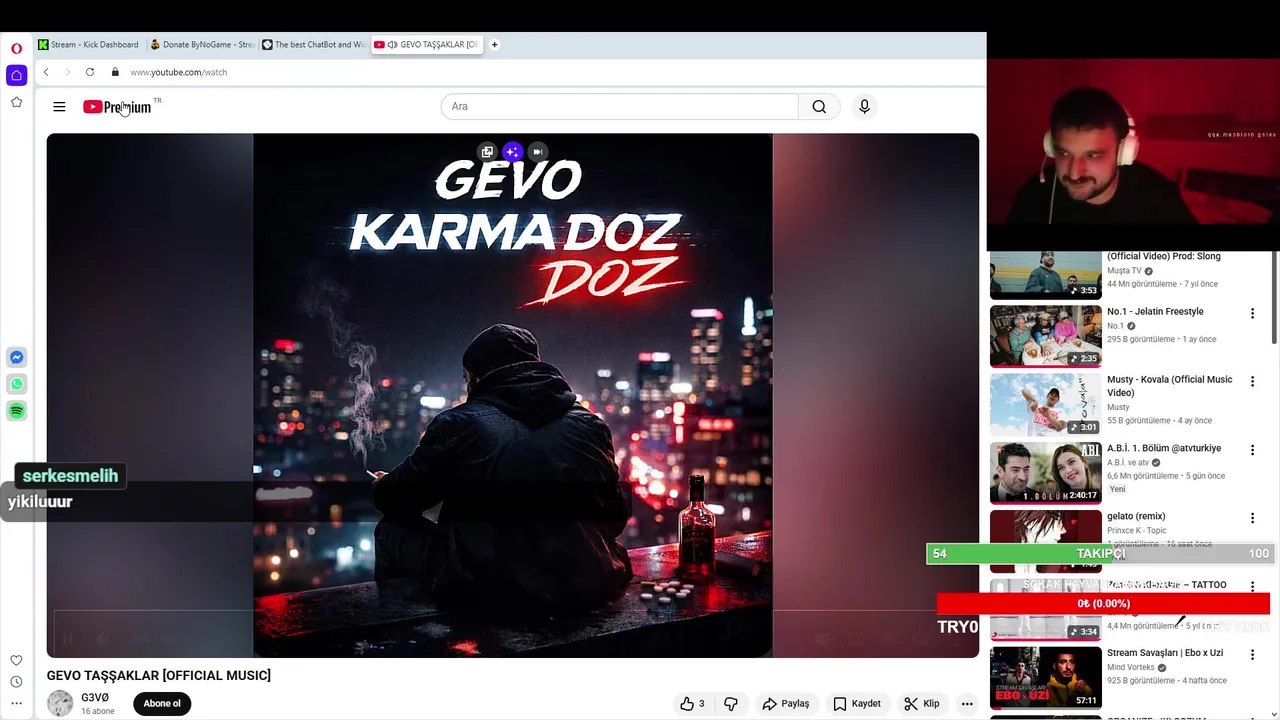Create a clip with Klip button

[x=921, y=704]
